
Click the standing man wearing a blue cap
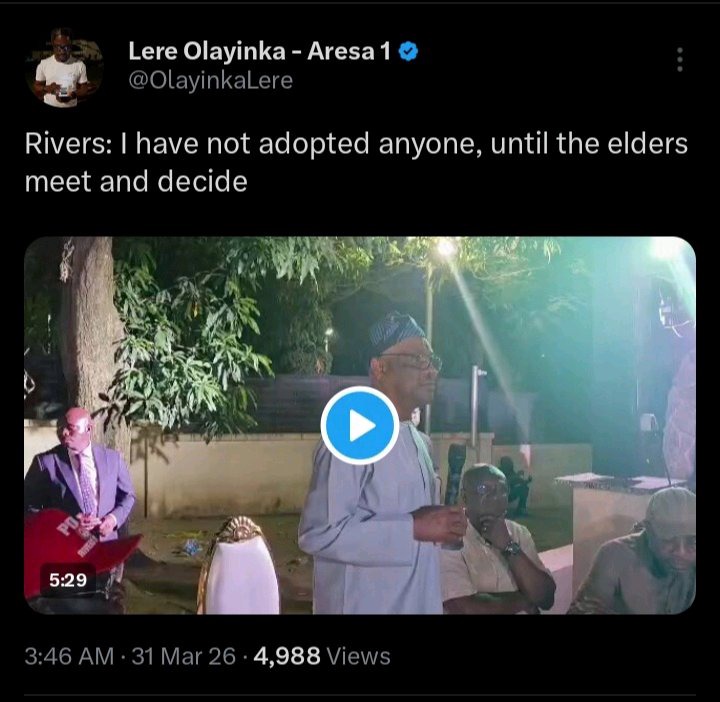385,470
